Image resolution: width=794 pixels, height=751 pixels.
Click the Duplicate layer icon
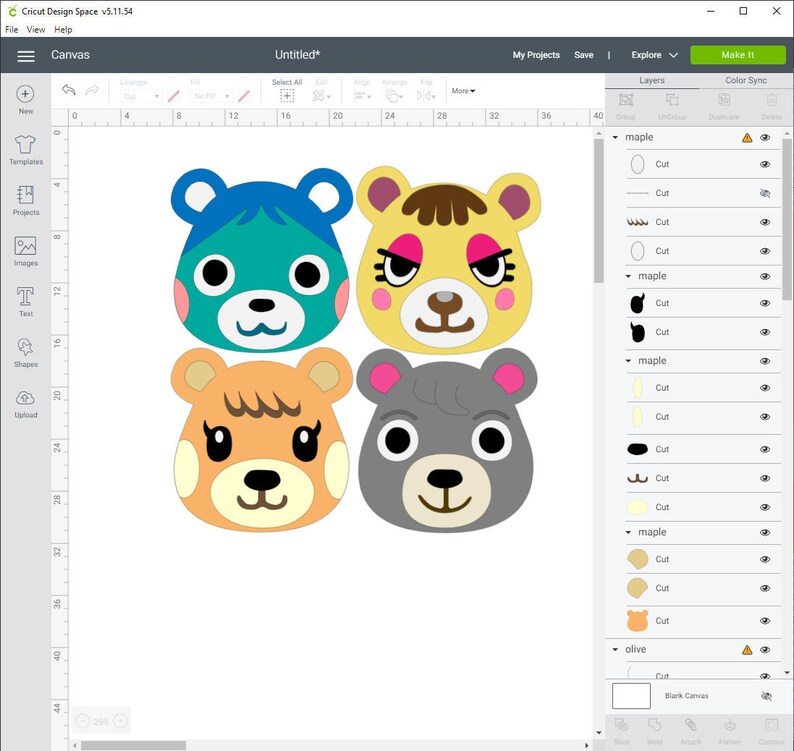point(724,100)
